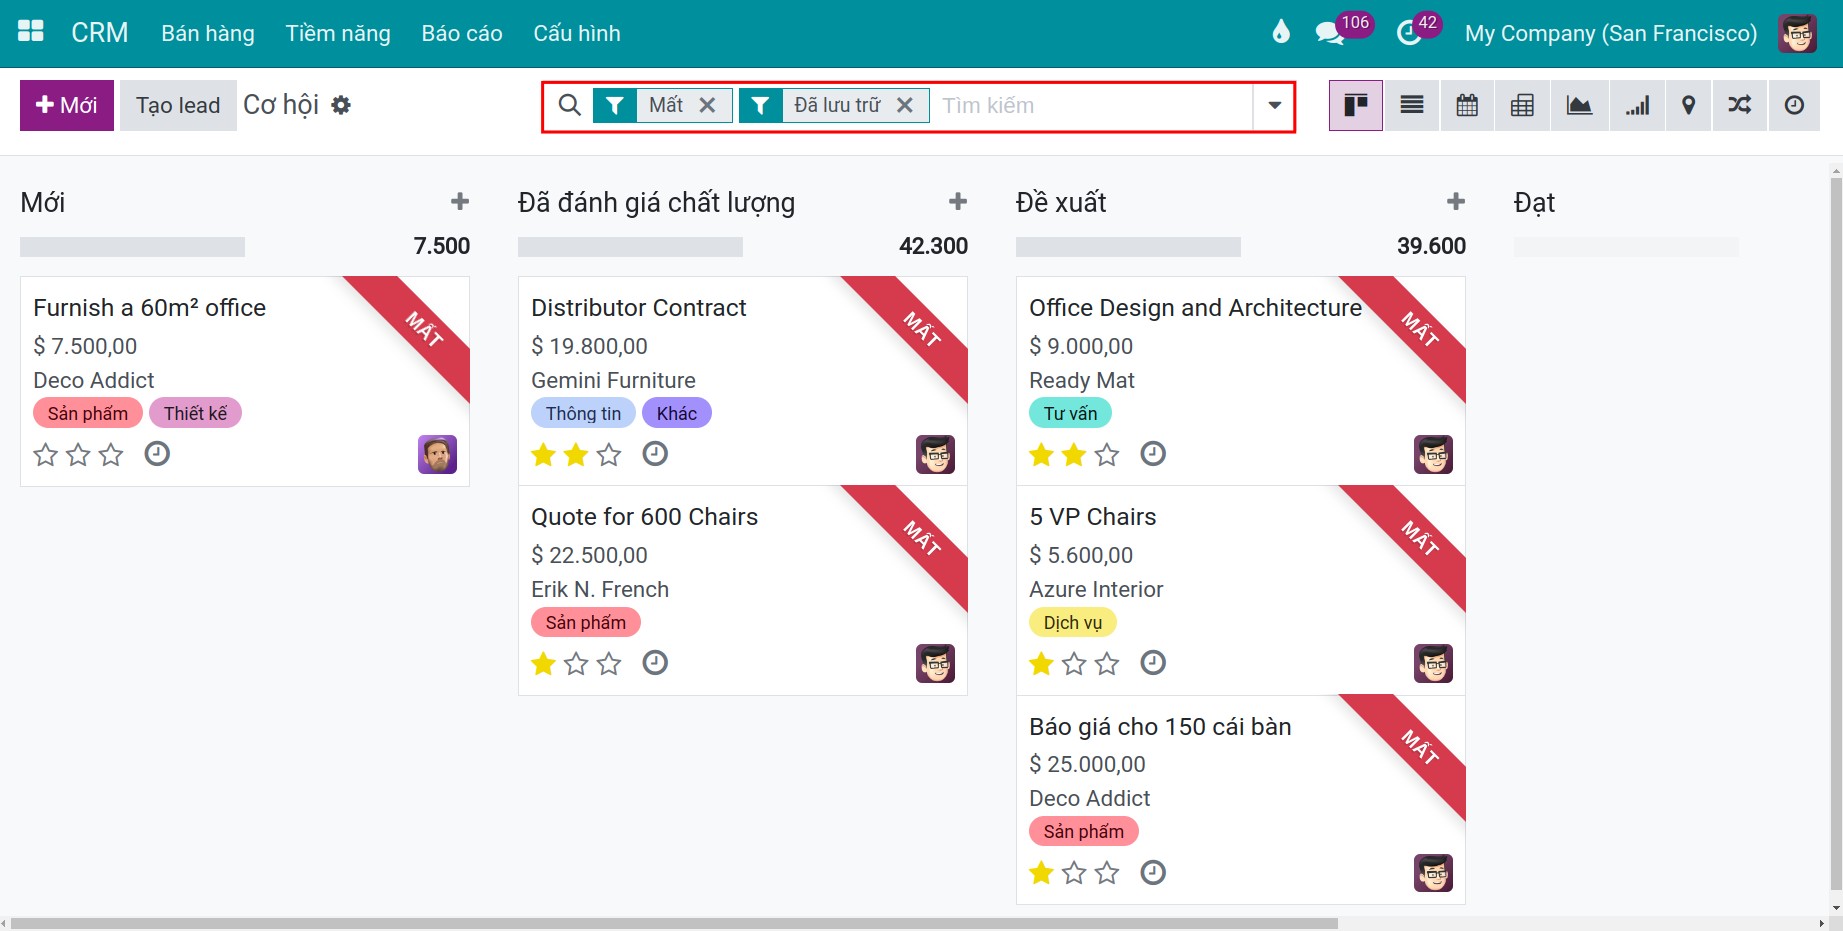Quick add card in Đã đánh giá chất lượng
The width and height of the screenshot is (1843, 931).
click(958, 202)
